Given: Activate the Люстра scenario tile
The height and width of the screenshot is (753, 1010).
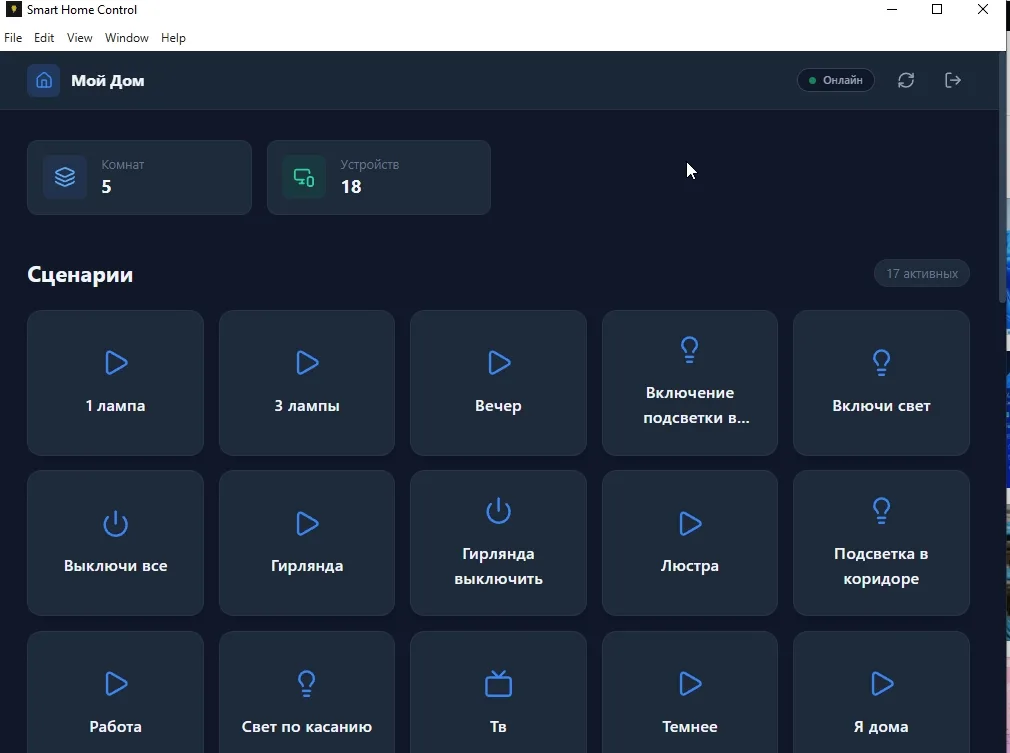Looking at the screenshot, I should 689,543.
